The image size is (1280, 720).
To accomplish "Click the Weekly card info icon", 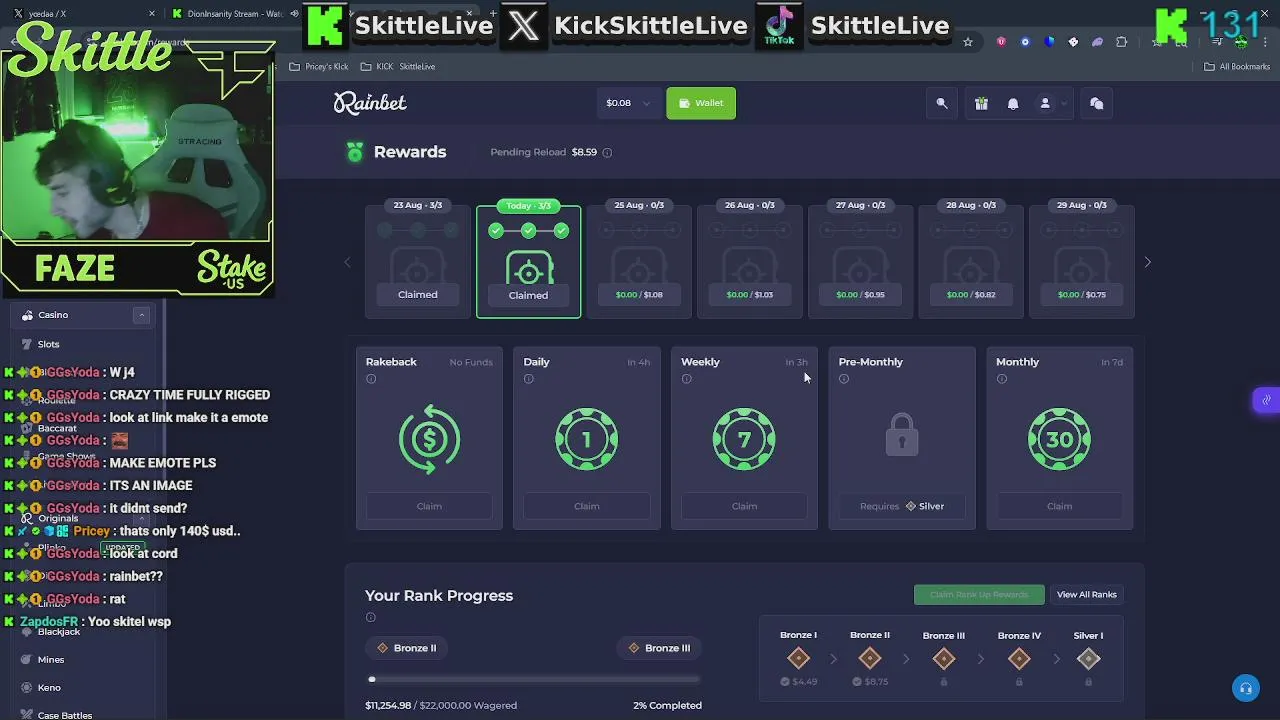I will click(x=686, y=379).
